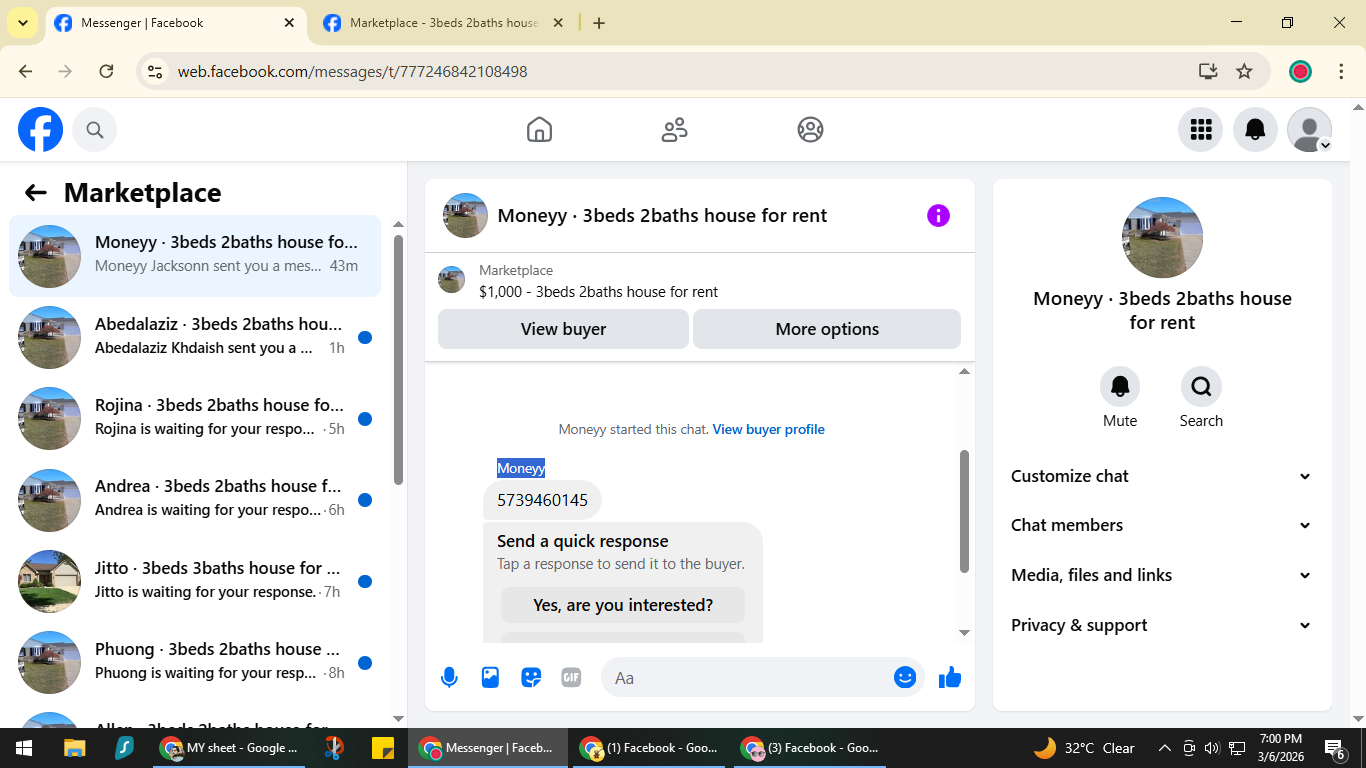Open the taskbar notification center icon
1366x768 pixels.
[x=1334, y=748]
